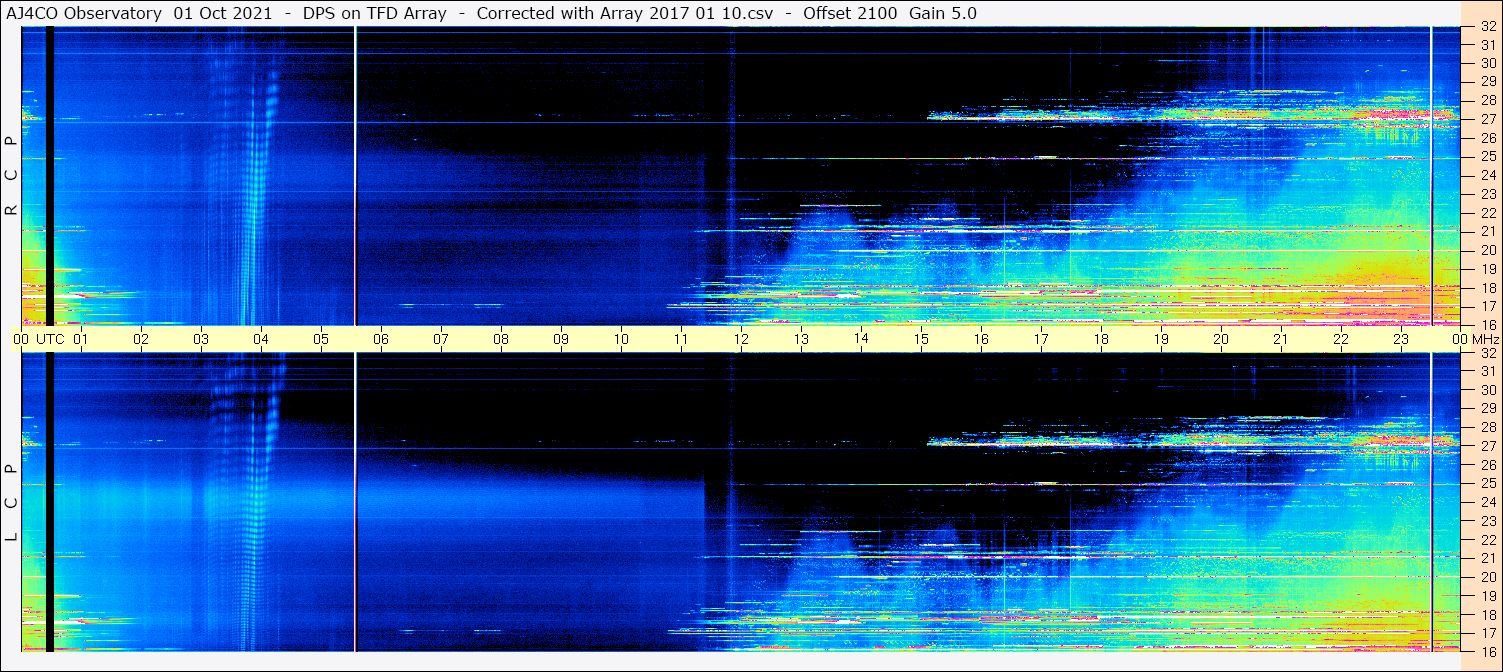Select the 09 hour tick on the time axis
1503x672 pixels.
click(x=561, y=339)
